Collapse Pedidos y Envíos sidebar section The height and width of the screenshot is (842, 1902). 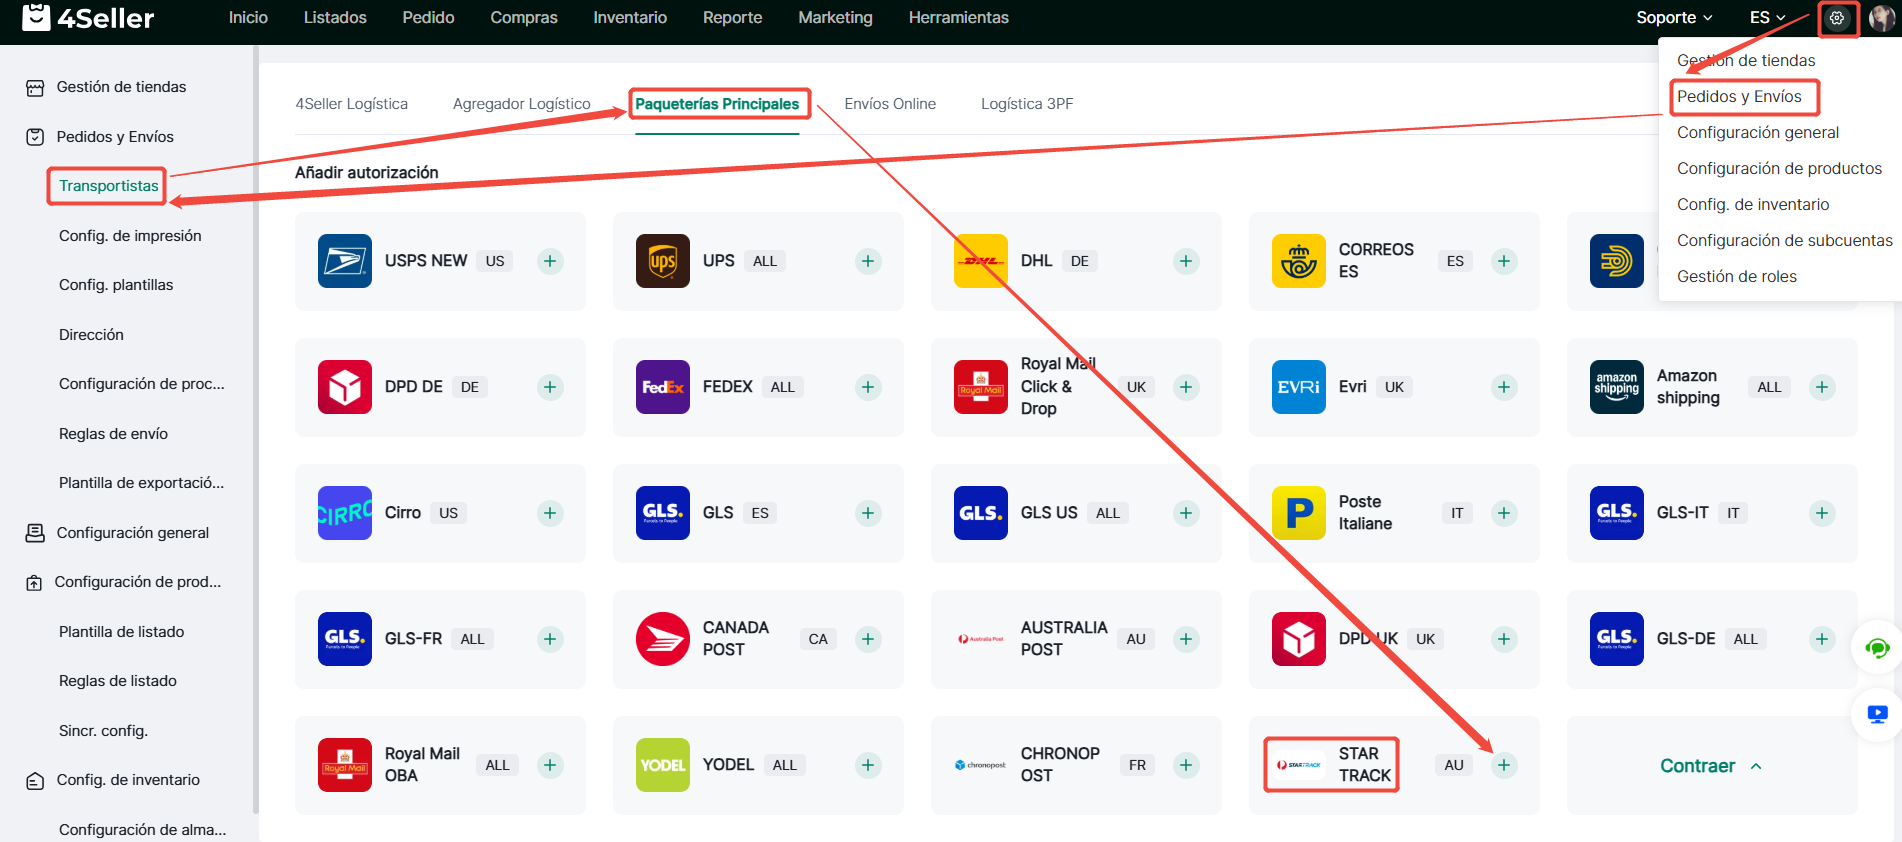tap(115, 137)
